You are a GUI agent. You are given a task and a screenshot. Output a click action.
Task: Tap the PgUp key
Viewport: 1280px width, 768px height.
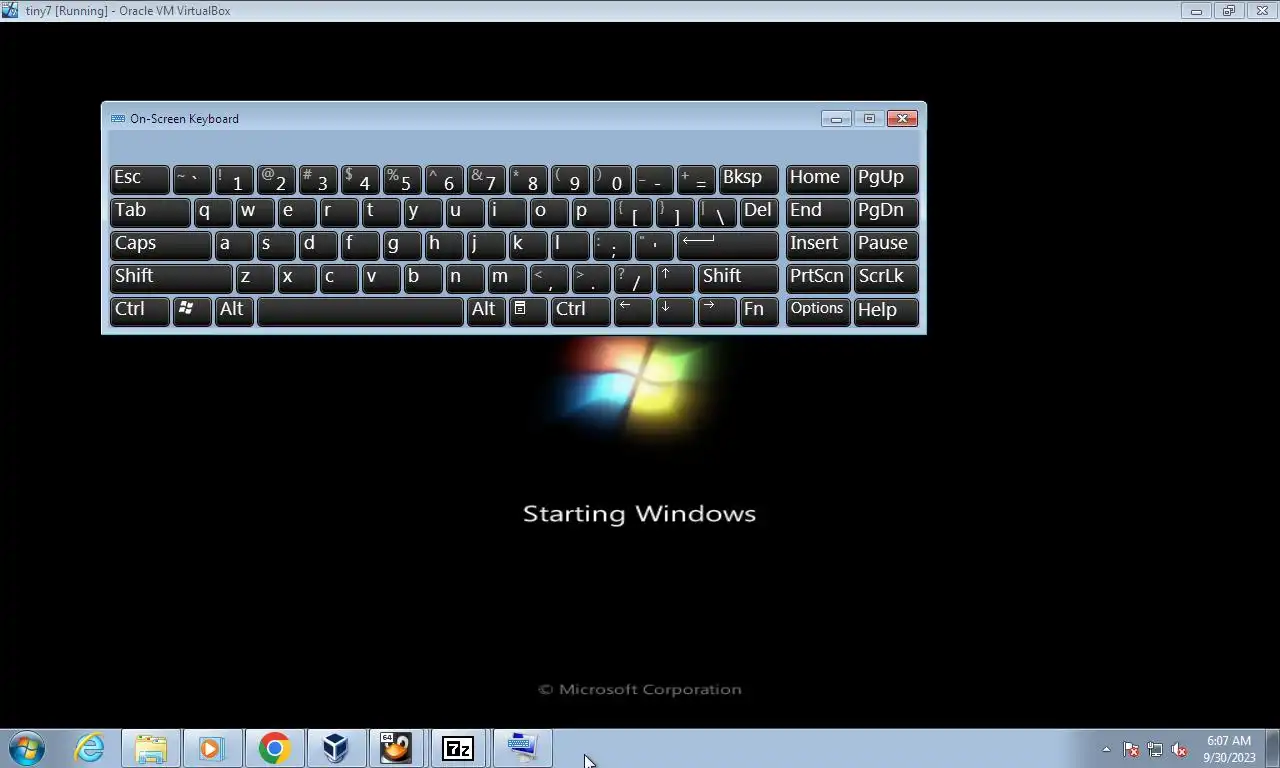click(886, 178)
